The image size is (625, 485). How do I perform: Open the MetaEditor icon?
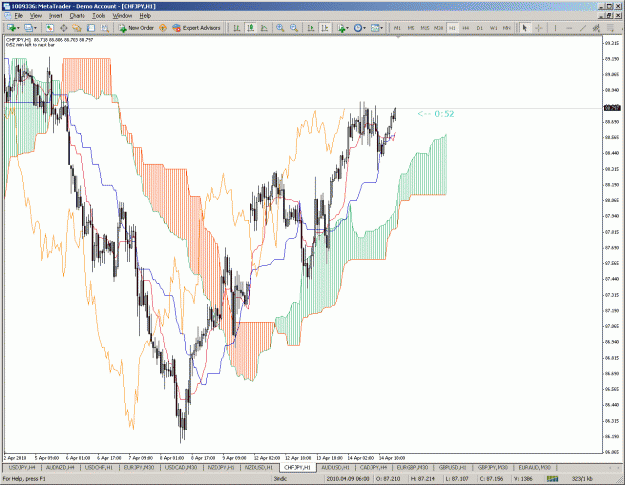[163, 28]
